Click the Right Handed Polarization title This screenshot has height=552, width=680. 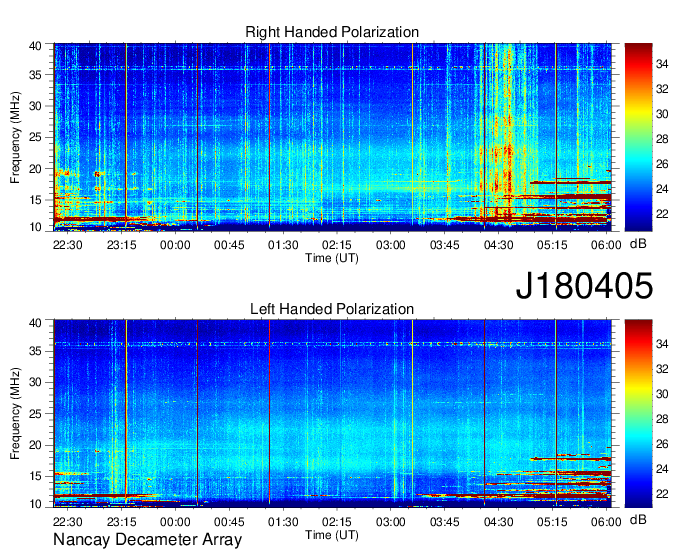coord(332,32)
